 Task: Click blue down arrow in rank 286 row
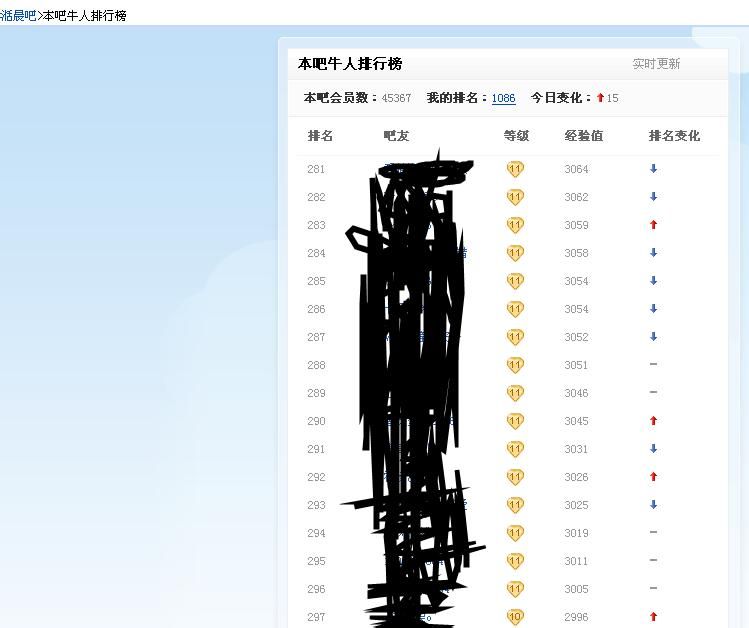[x=653, y=309]
